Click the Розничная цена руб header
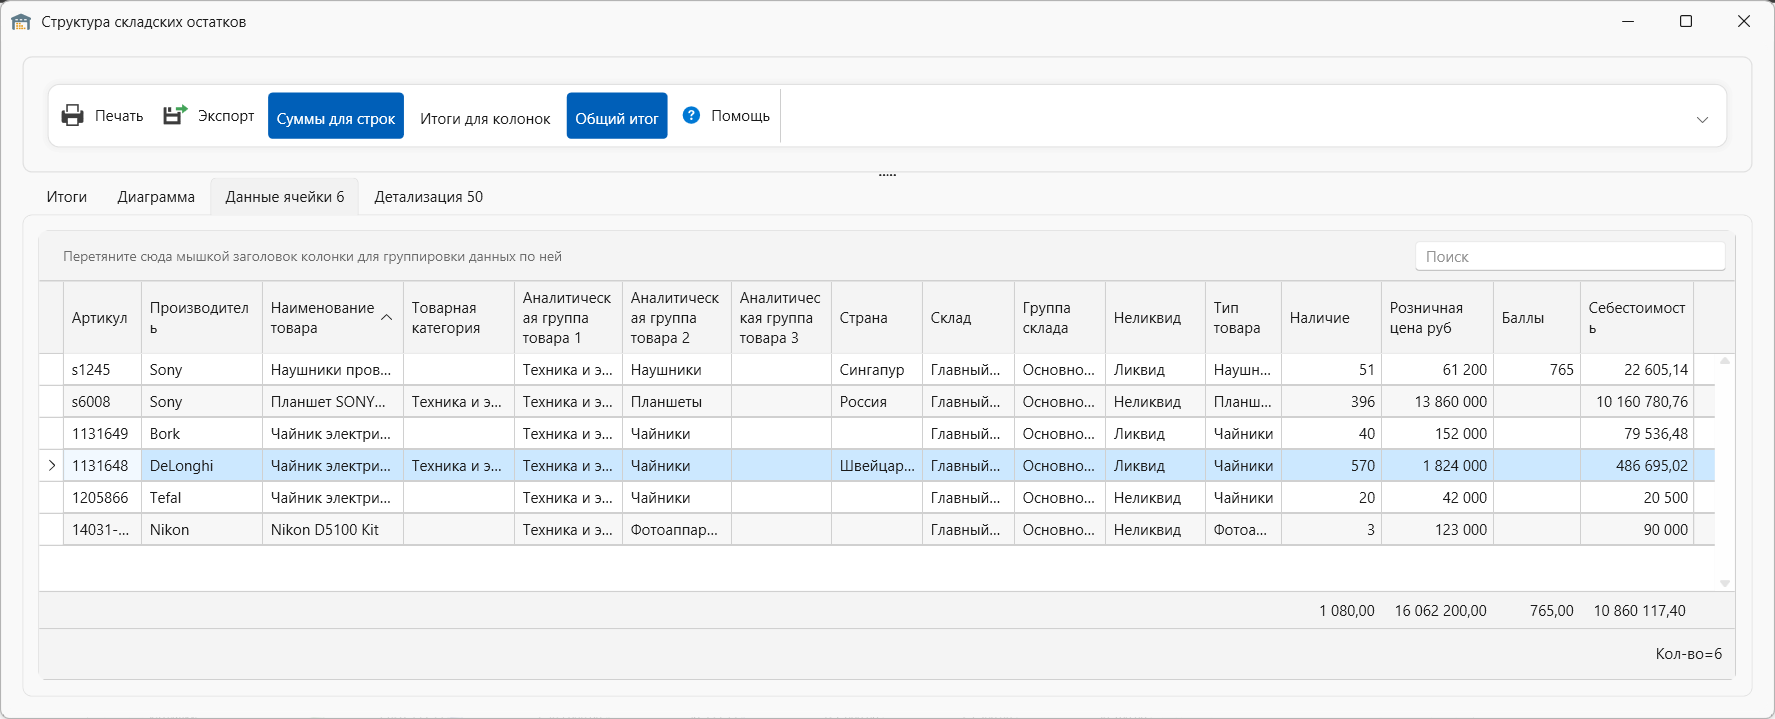This screenshot has height=719, width=1775. 1437,318
